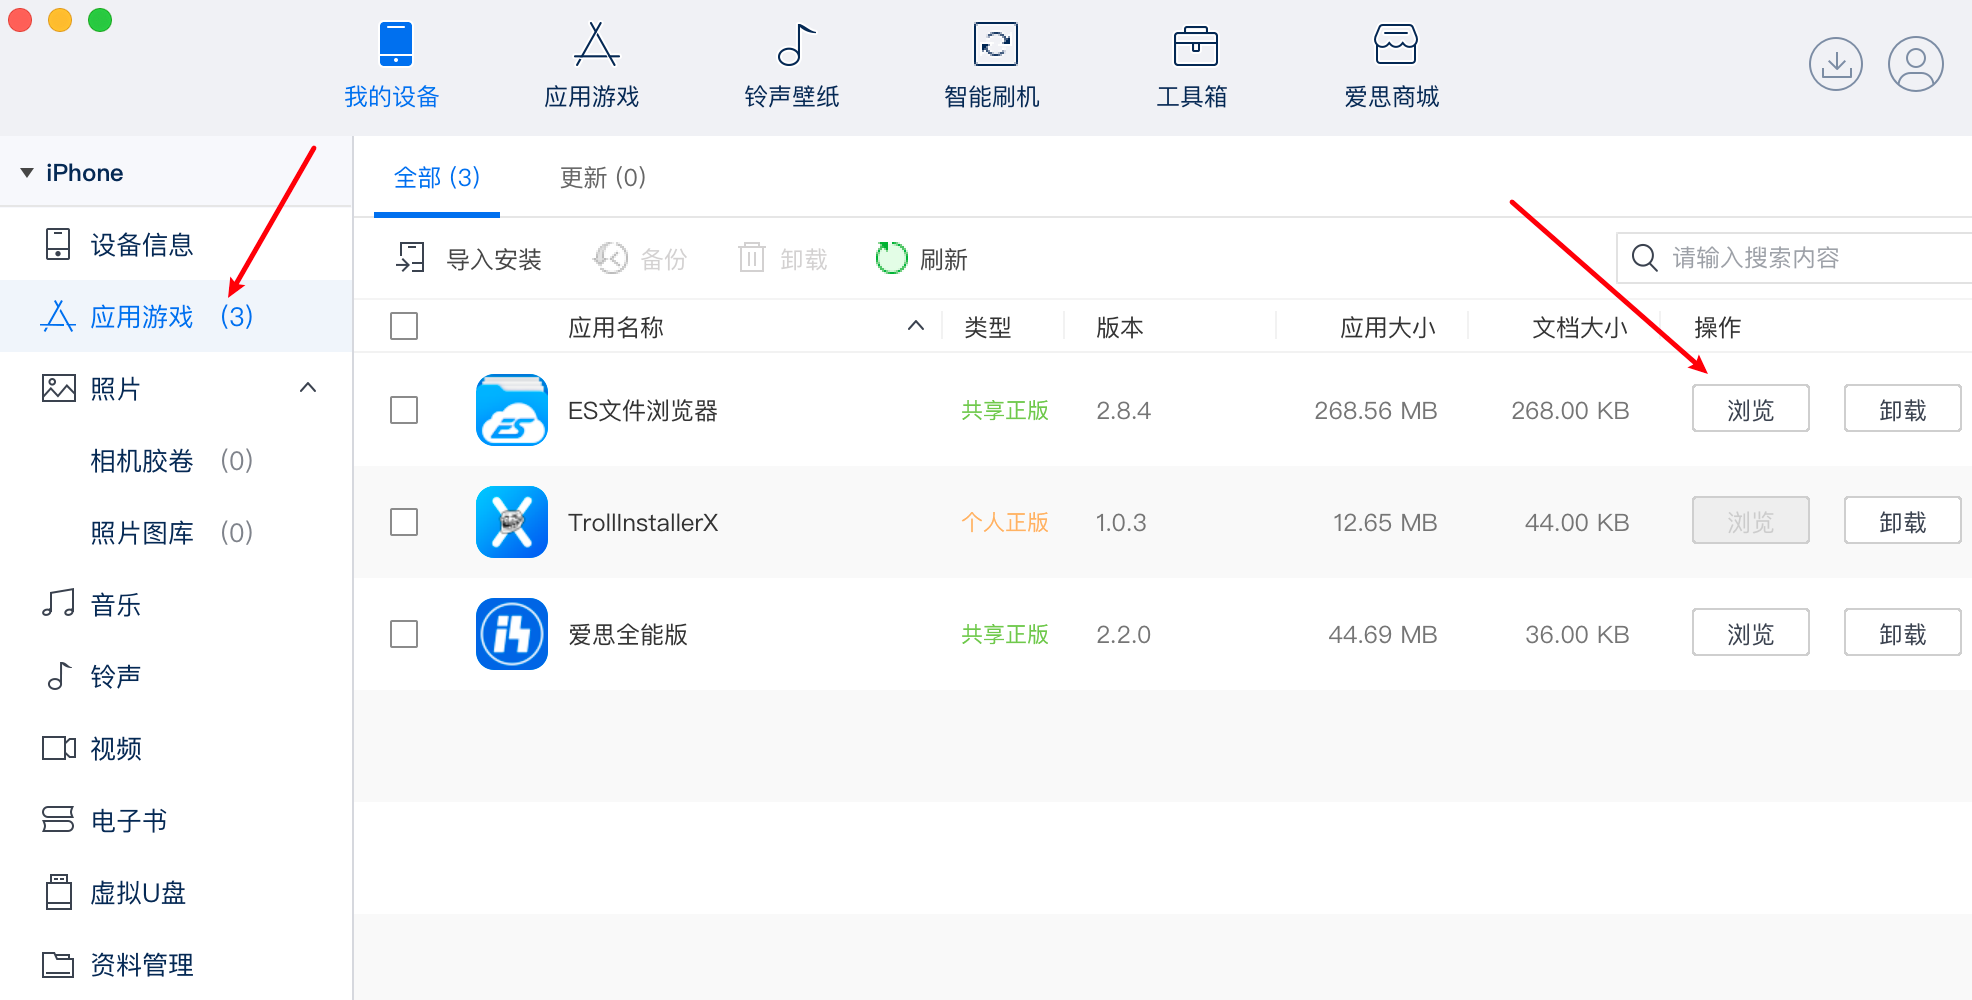Click the toolbar 卸载 trash icon
Screen dimensions: 1972x1000
coord(752,258)
